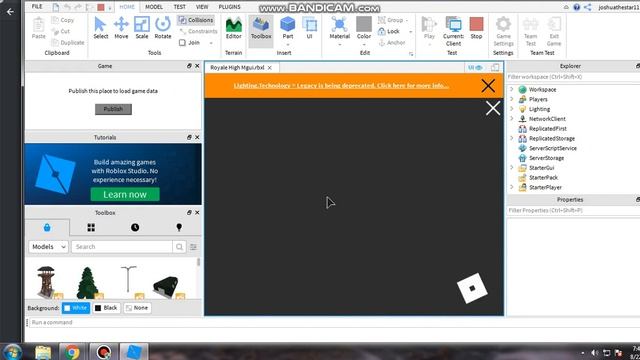Insert a Part from ribbon
Image resolution: width=640 pixels, height=360 pixels.
[288, 29]
